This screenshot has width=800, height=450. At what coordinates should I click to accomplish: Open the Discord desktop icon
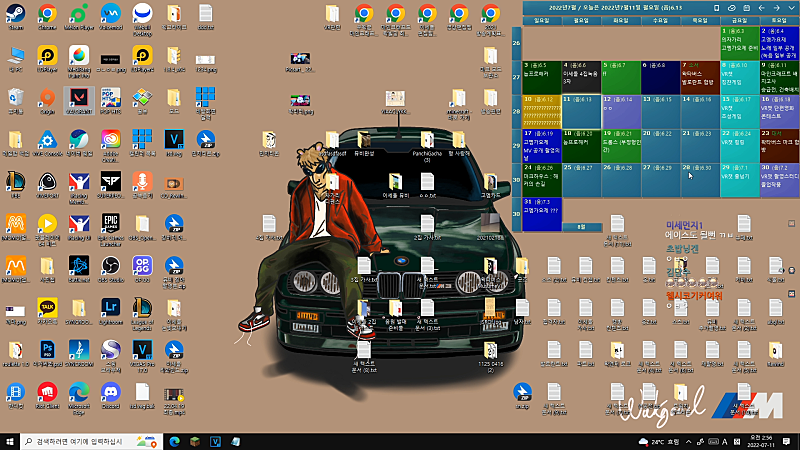[110, 390]
